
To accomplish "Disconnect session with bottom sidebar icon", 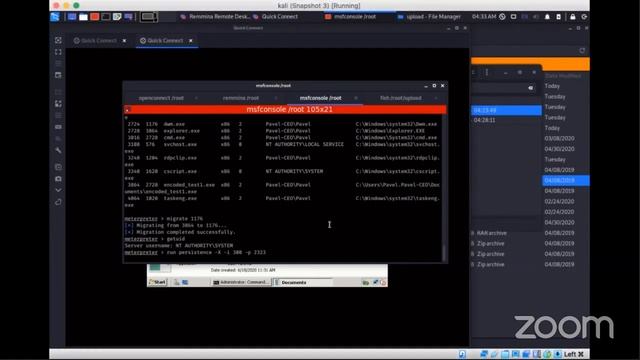I will (58, 202).
